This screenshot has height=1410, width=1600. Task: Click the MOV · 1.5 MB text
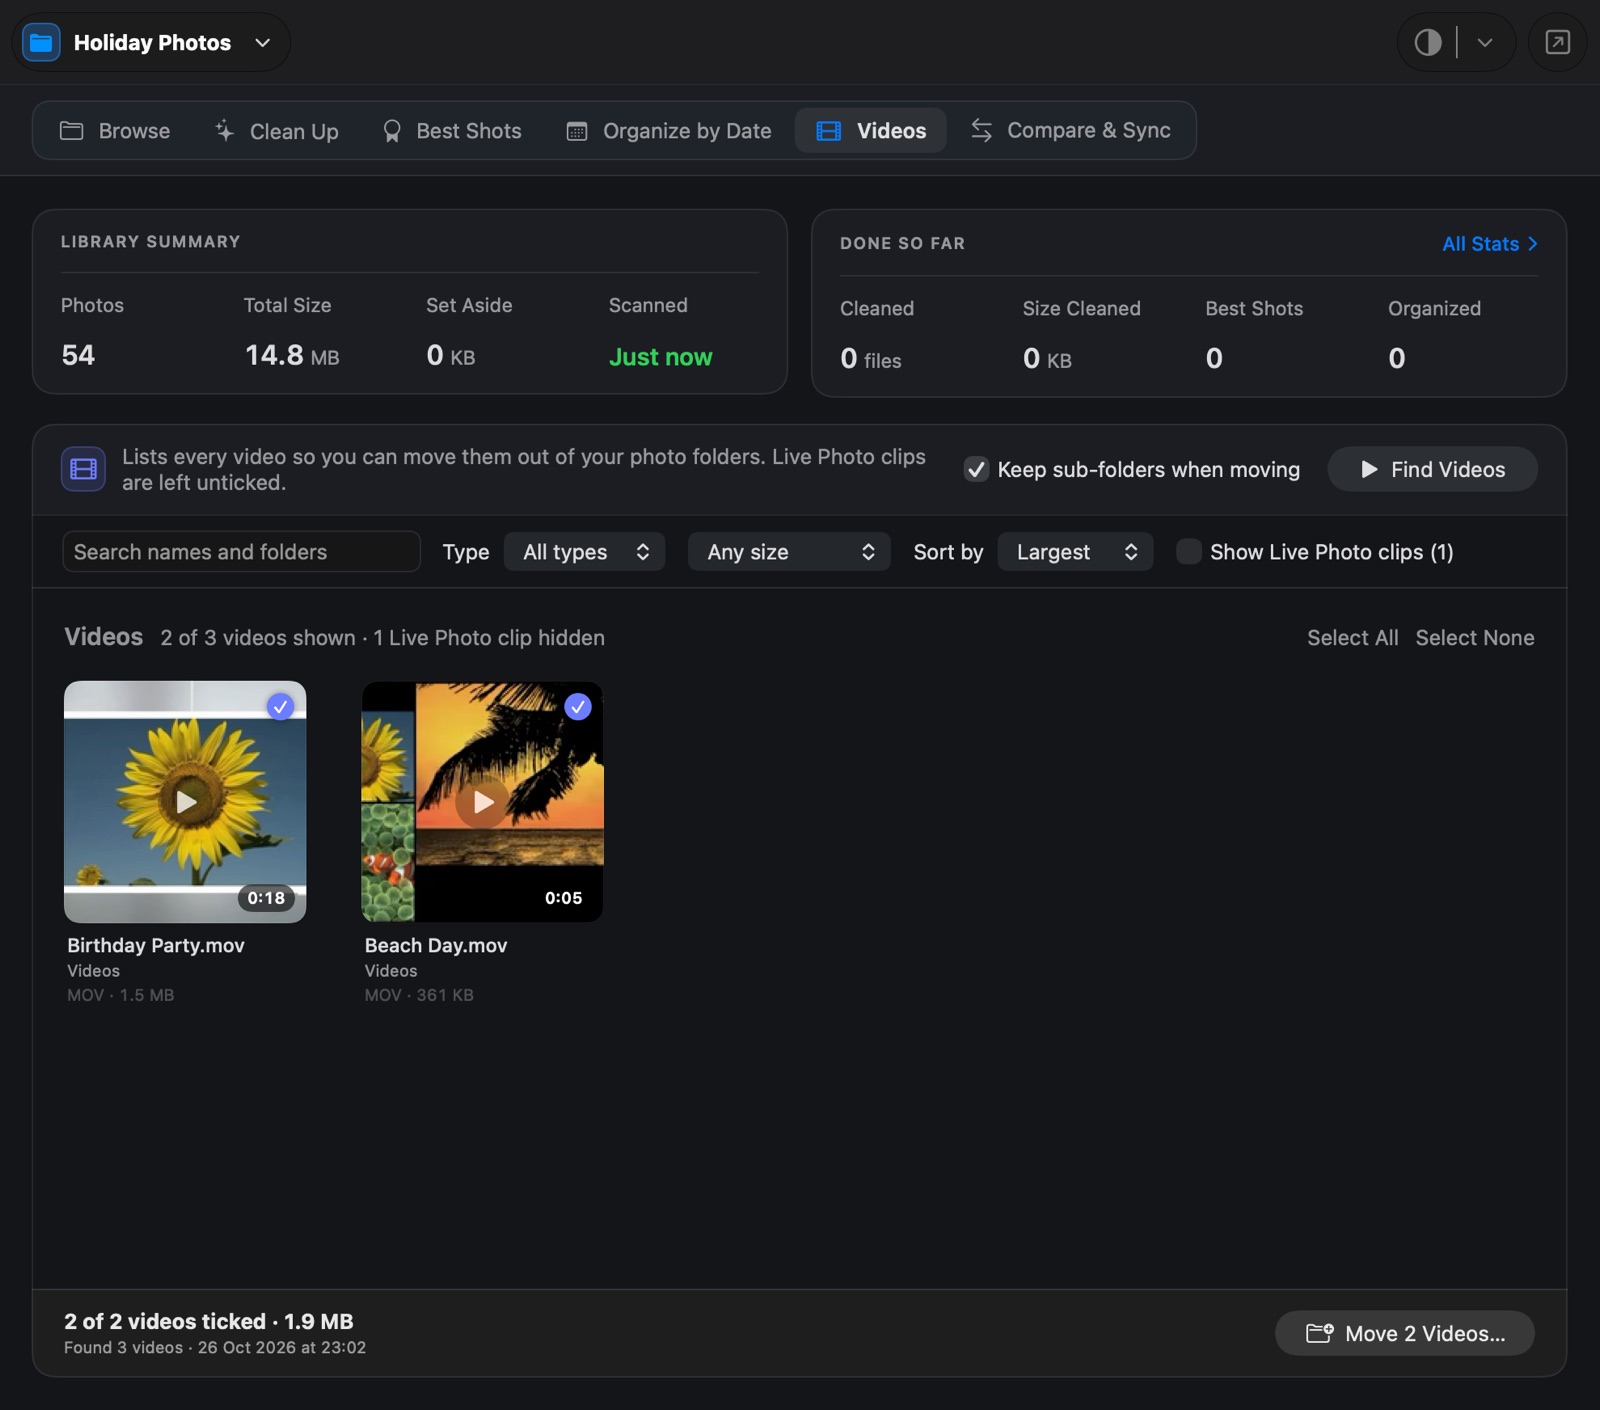121,995
